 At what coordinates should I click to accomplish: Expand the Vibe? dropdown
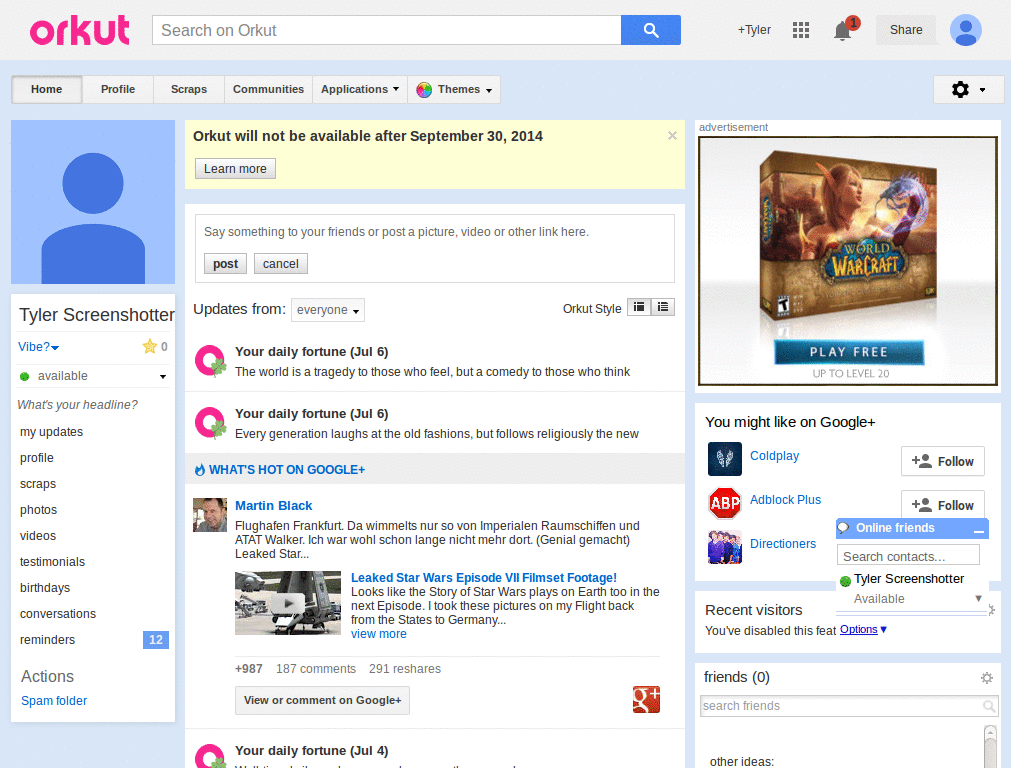coord(39,347)
